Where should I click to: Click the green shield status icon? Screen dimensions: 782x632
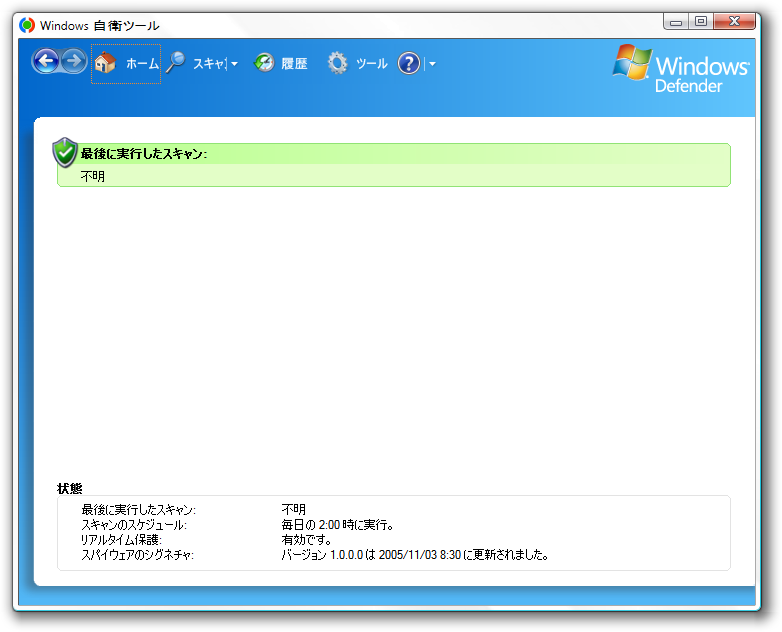(x=65, y=153)
